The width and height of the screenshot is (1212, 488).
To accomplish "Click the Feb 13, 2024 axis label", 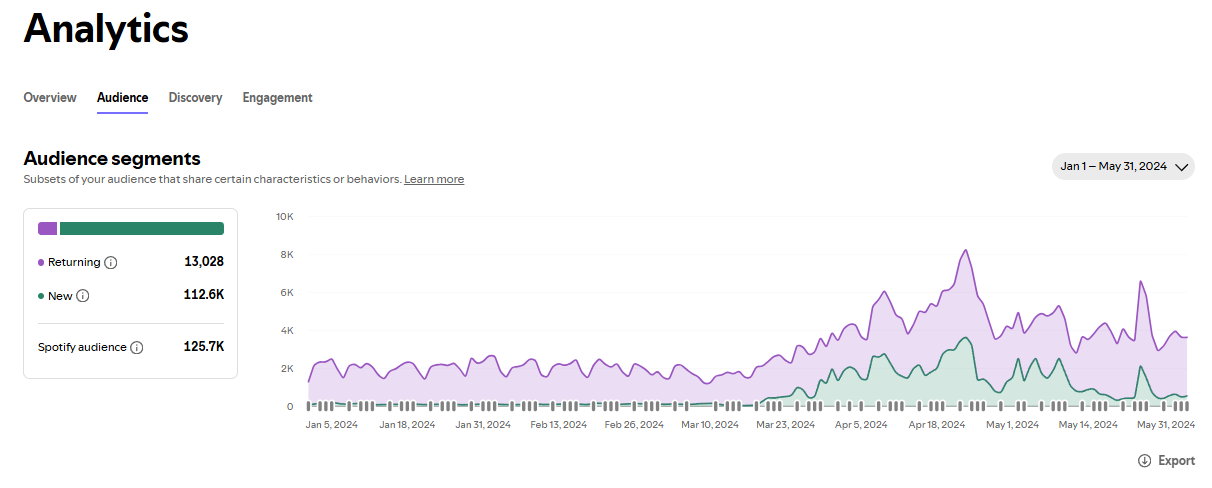I will [x=558, y=425].
